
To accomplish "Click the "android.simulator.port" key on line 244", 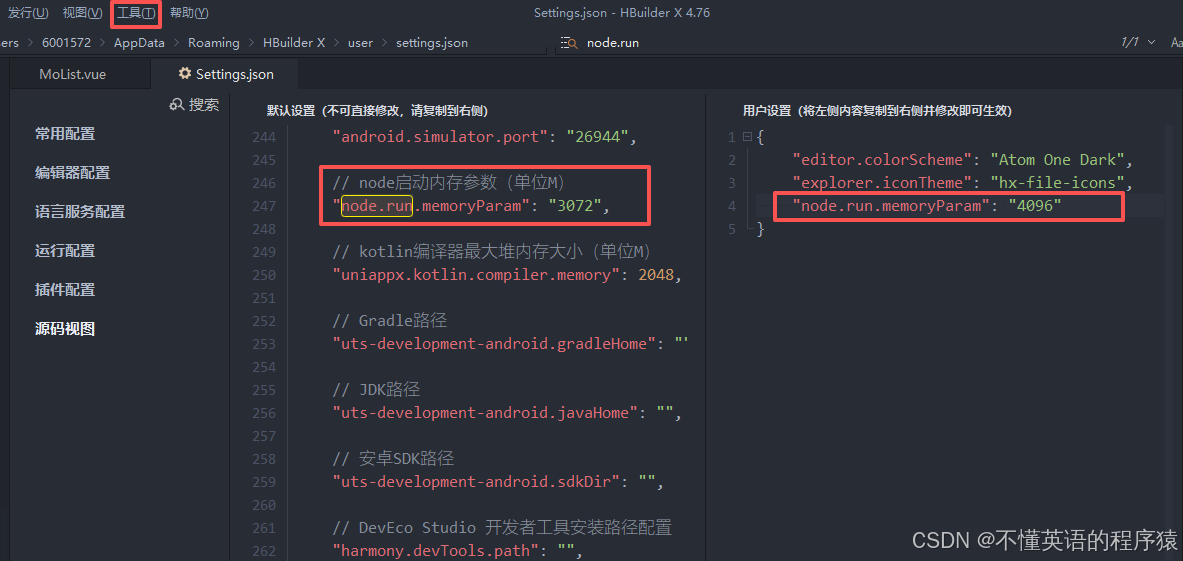I will (x=440, y=137).
